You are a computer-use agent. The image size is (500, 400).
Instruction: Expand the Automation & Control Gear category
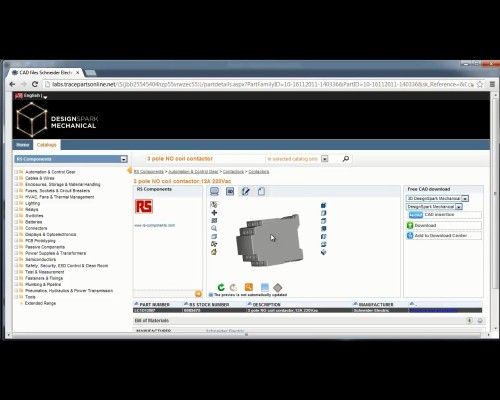click(16, 172)
